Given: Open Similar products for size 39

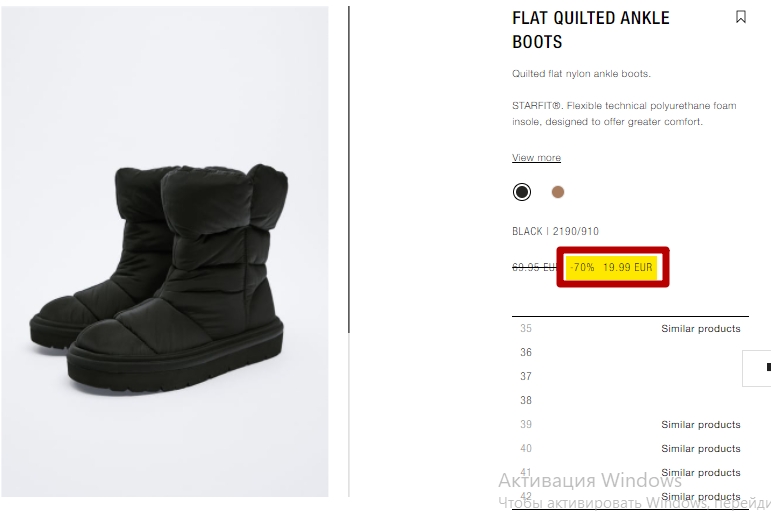Looking at the screenshot, I should pos(701,424).
